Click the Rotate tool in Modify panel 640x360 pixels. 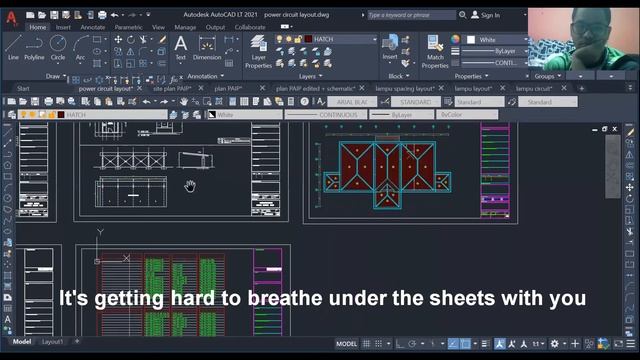tap(131, 39)
